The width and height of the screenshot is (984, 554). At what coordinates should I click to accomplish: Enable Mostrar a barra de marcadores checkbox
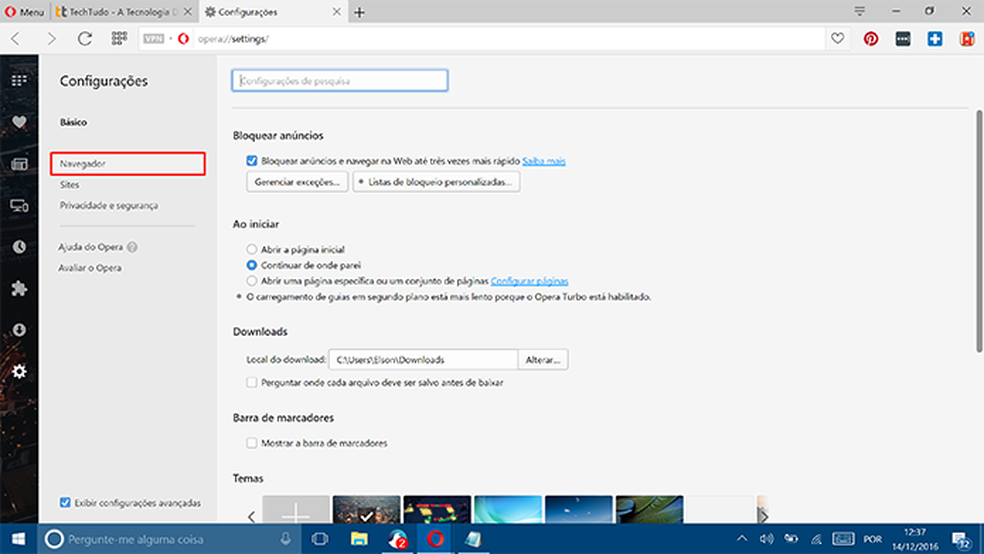(x=252, y=442)
